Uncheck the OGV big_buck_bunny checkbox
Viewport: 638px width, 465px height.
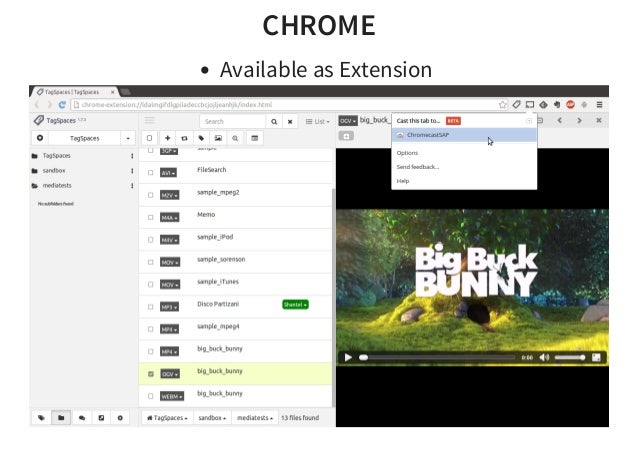point(151,374)
